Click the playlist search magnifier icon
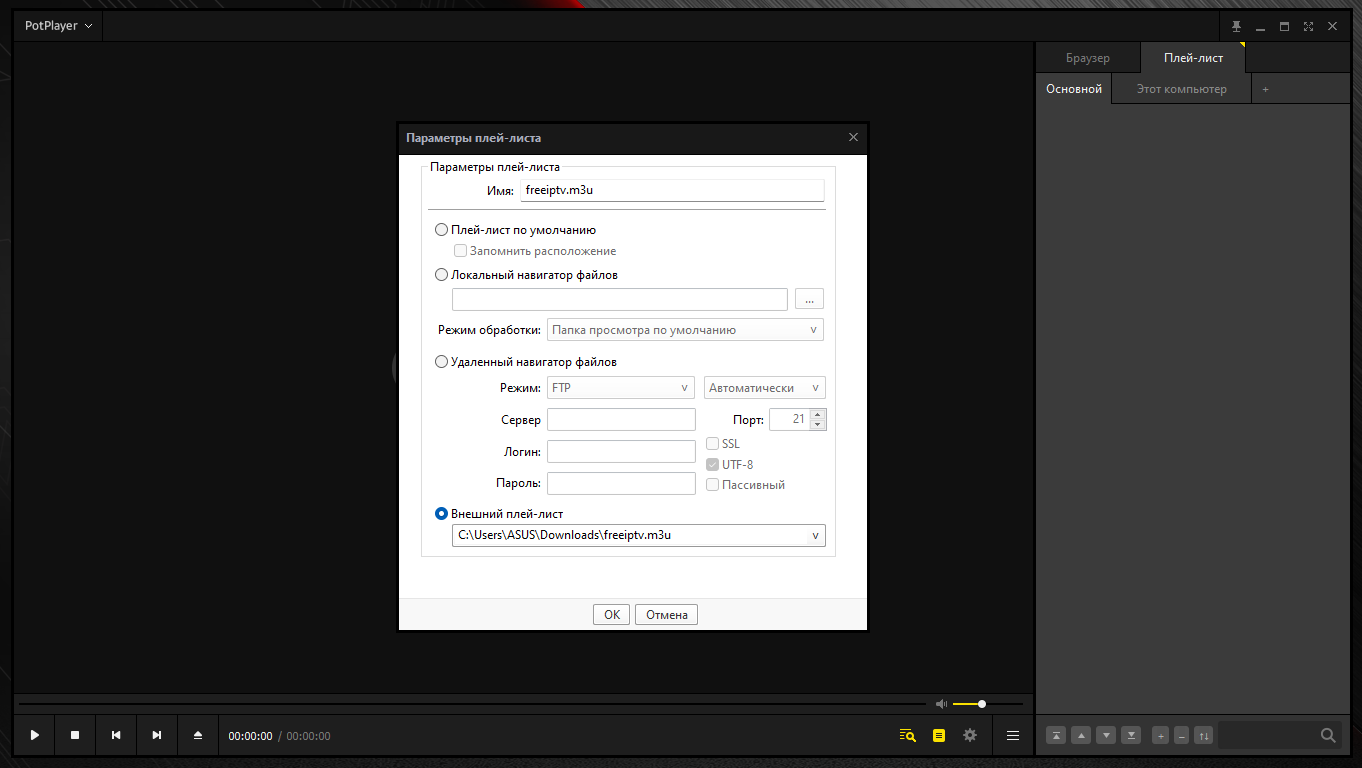The height and width of the screenshot is (768, 1362). pyautogui.click(x=1328, y=735)
